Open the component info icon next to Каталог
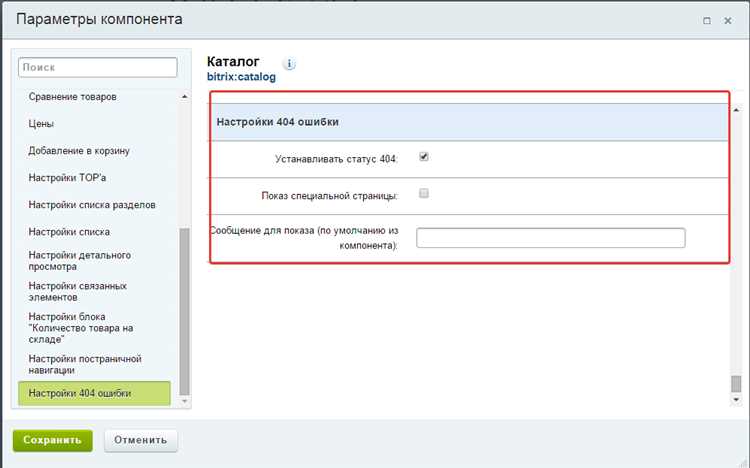The height and width of the screenshot is (468, 750). pos(289,63)
